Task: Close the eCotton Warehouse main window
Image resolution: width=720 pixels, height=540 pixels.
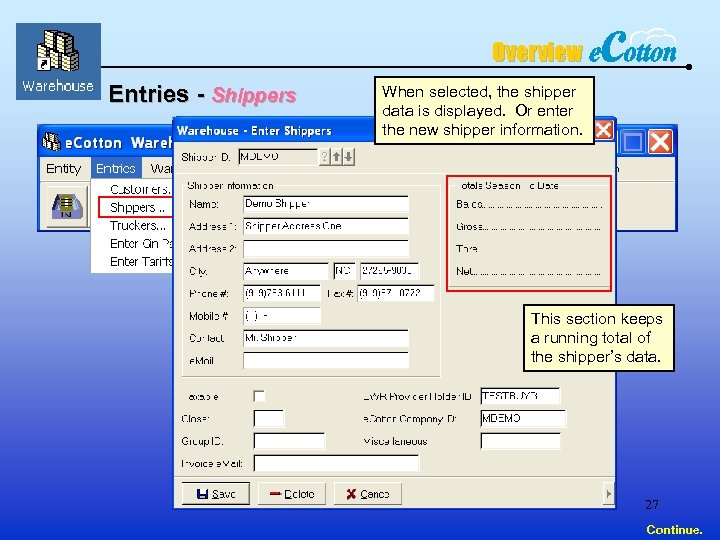Action: pyautogui.click(x=660, y=141)
